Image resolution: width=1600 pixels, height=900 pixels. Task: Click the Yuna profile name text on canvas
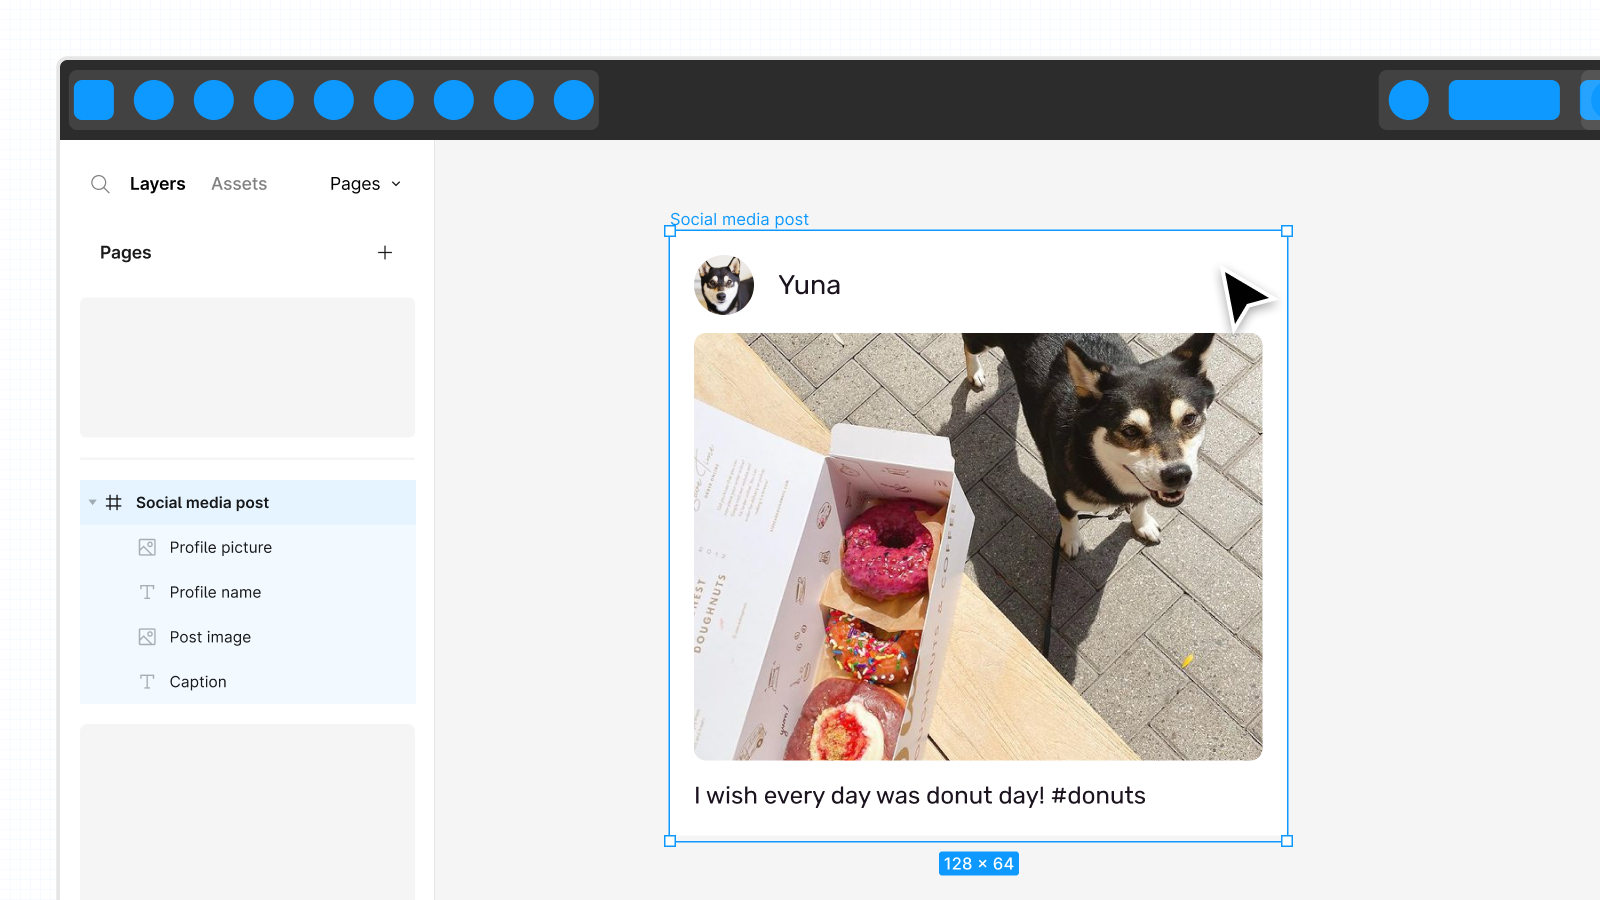click(x=809, y=285)
